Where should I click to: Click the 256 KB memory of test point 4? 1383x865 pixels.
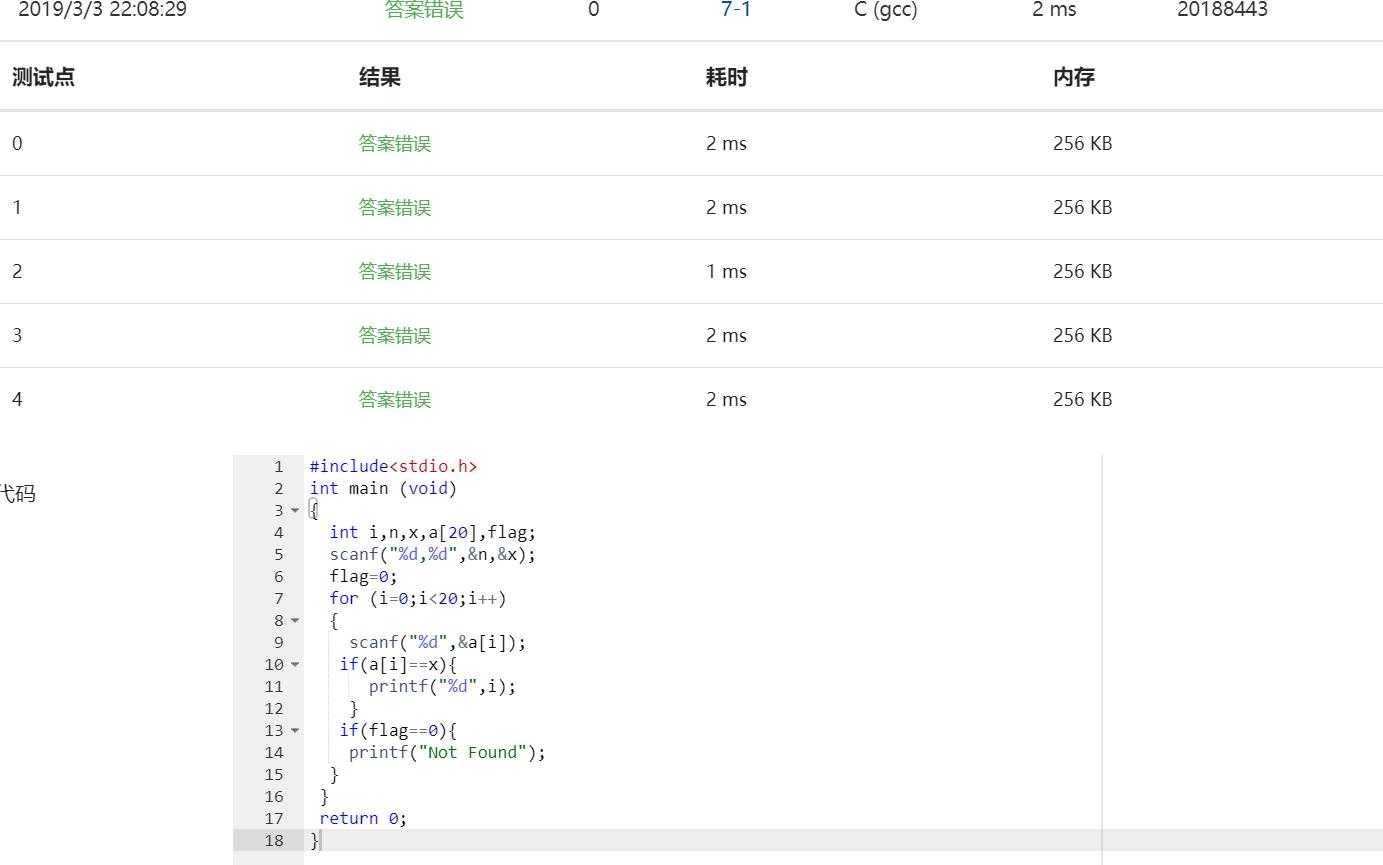[1082, 399]
